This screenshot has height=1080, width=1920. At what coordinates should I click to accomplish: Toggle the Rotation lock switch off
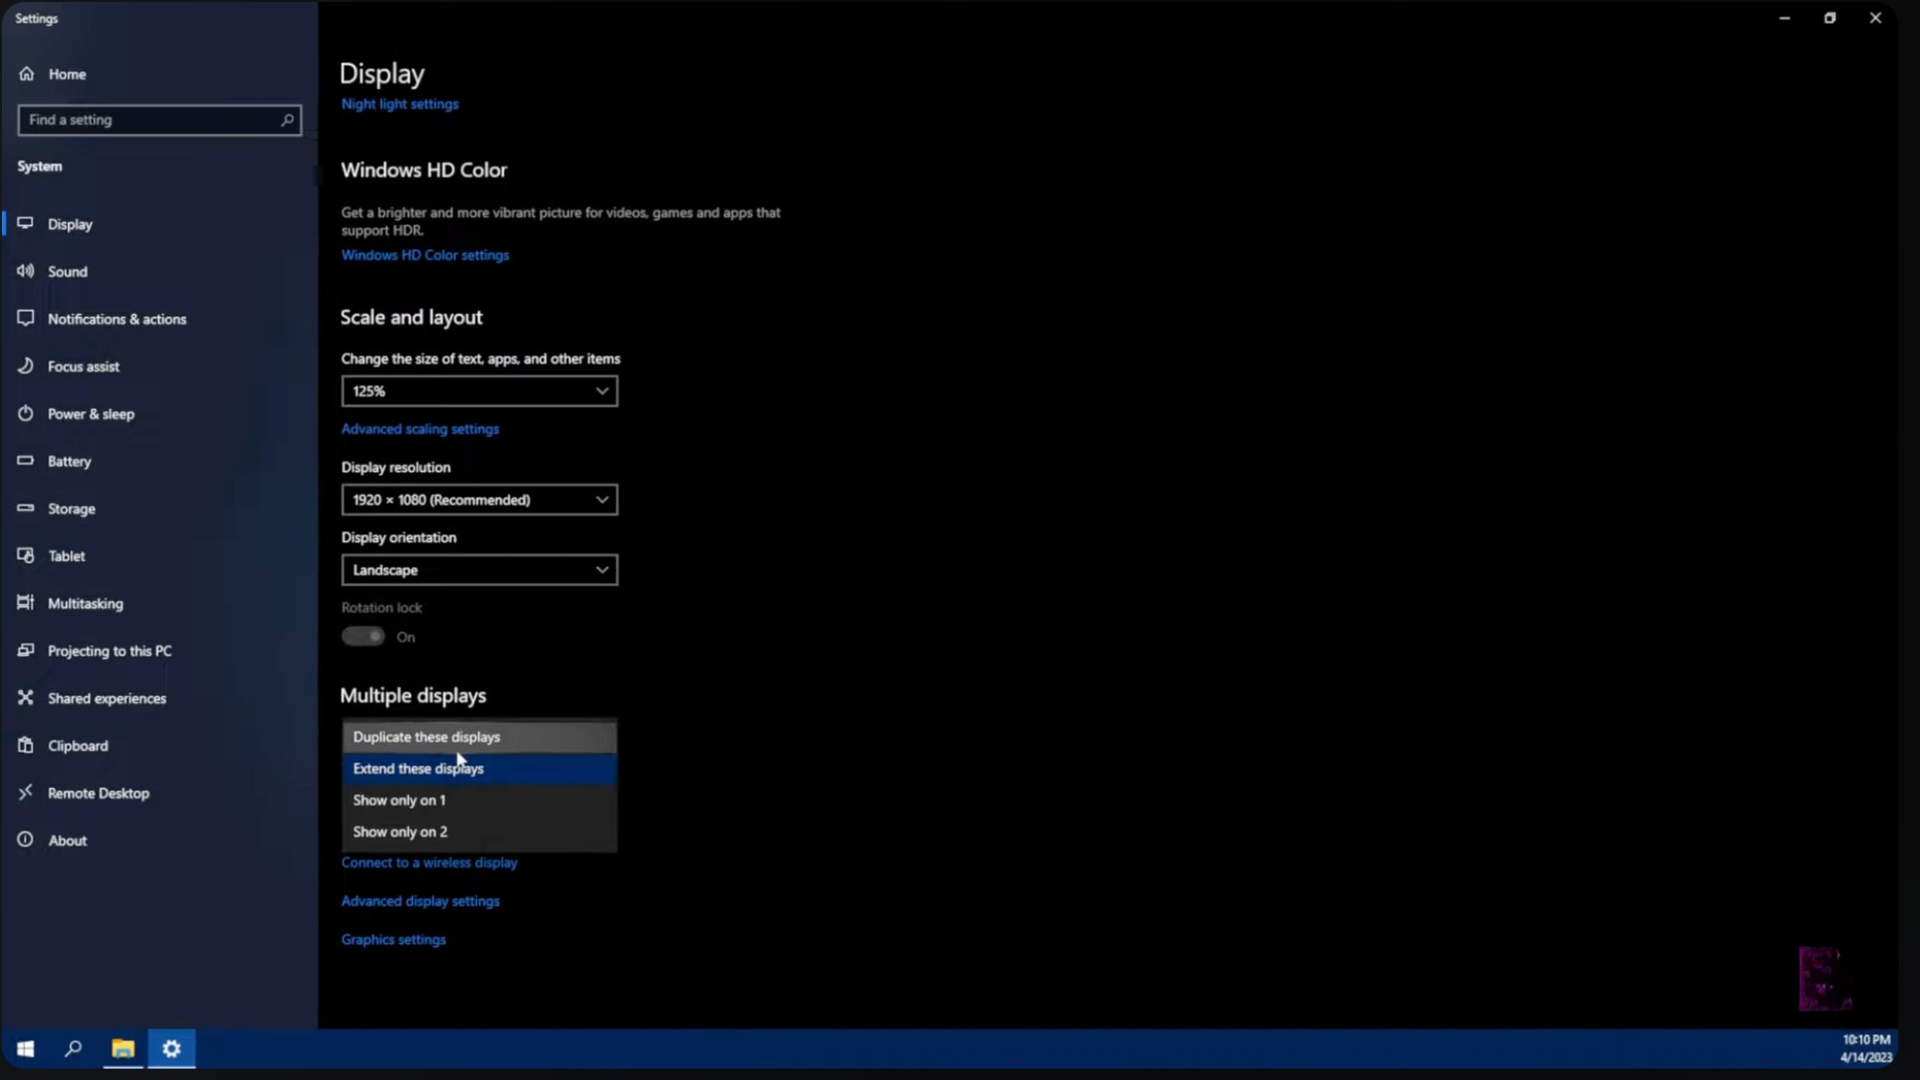(x=364, y=636)
